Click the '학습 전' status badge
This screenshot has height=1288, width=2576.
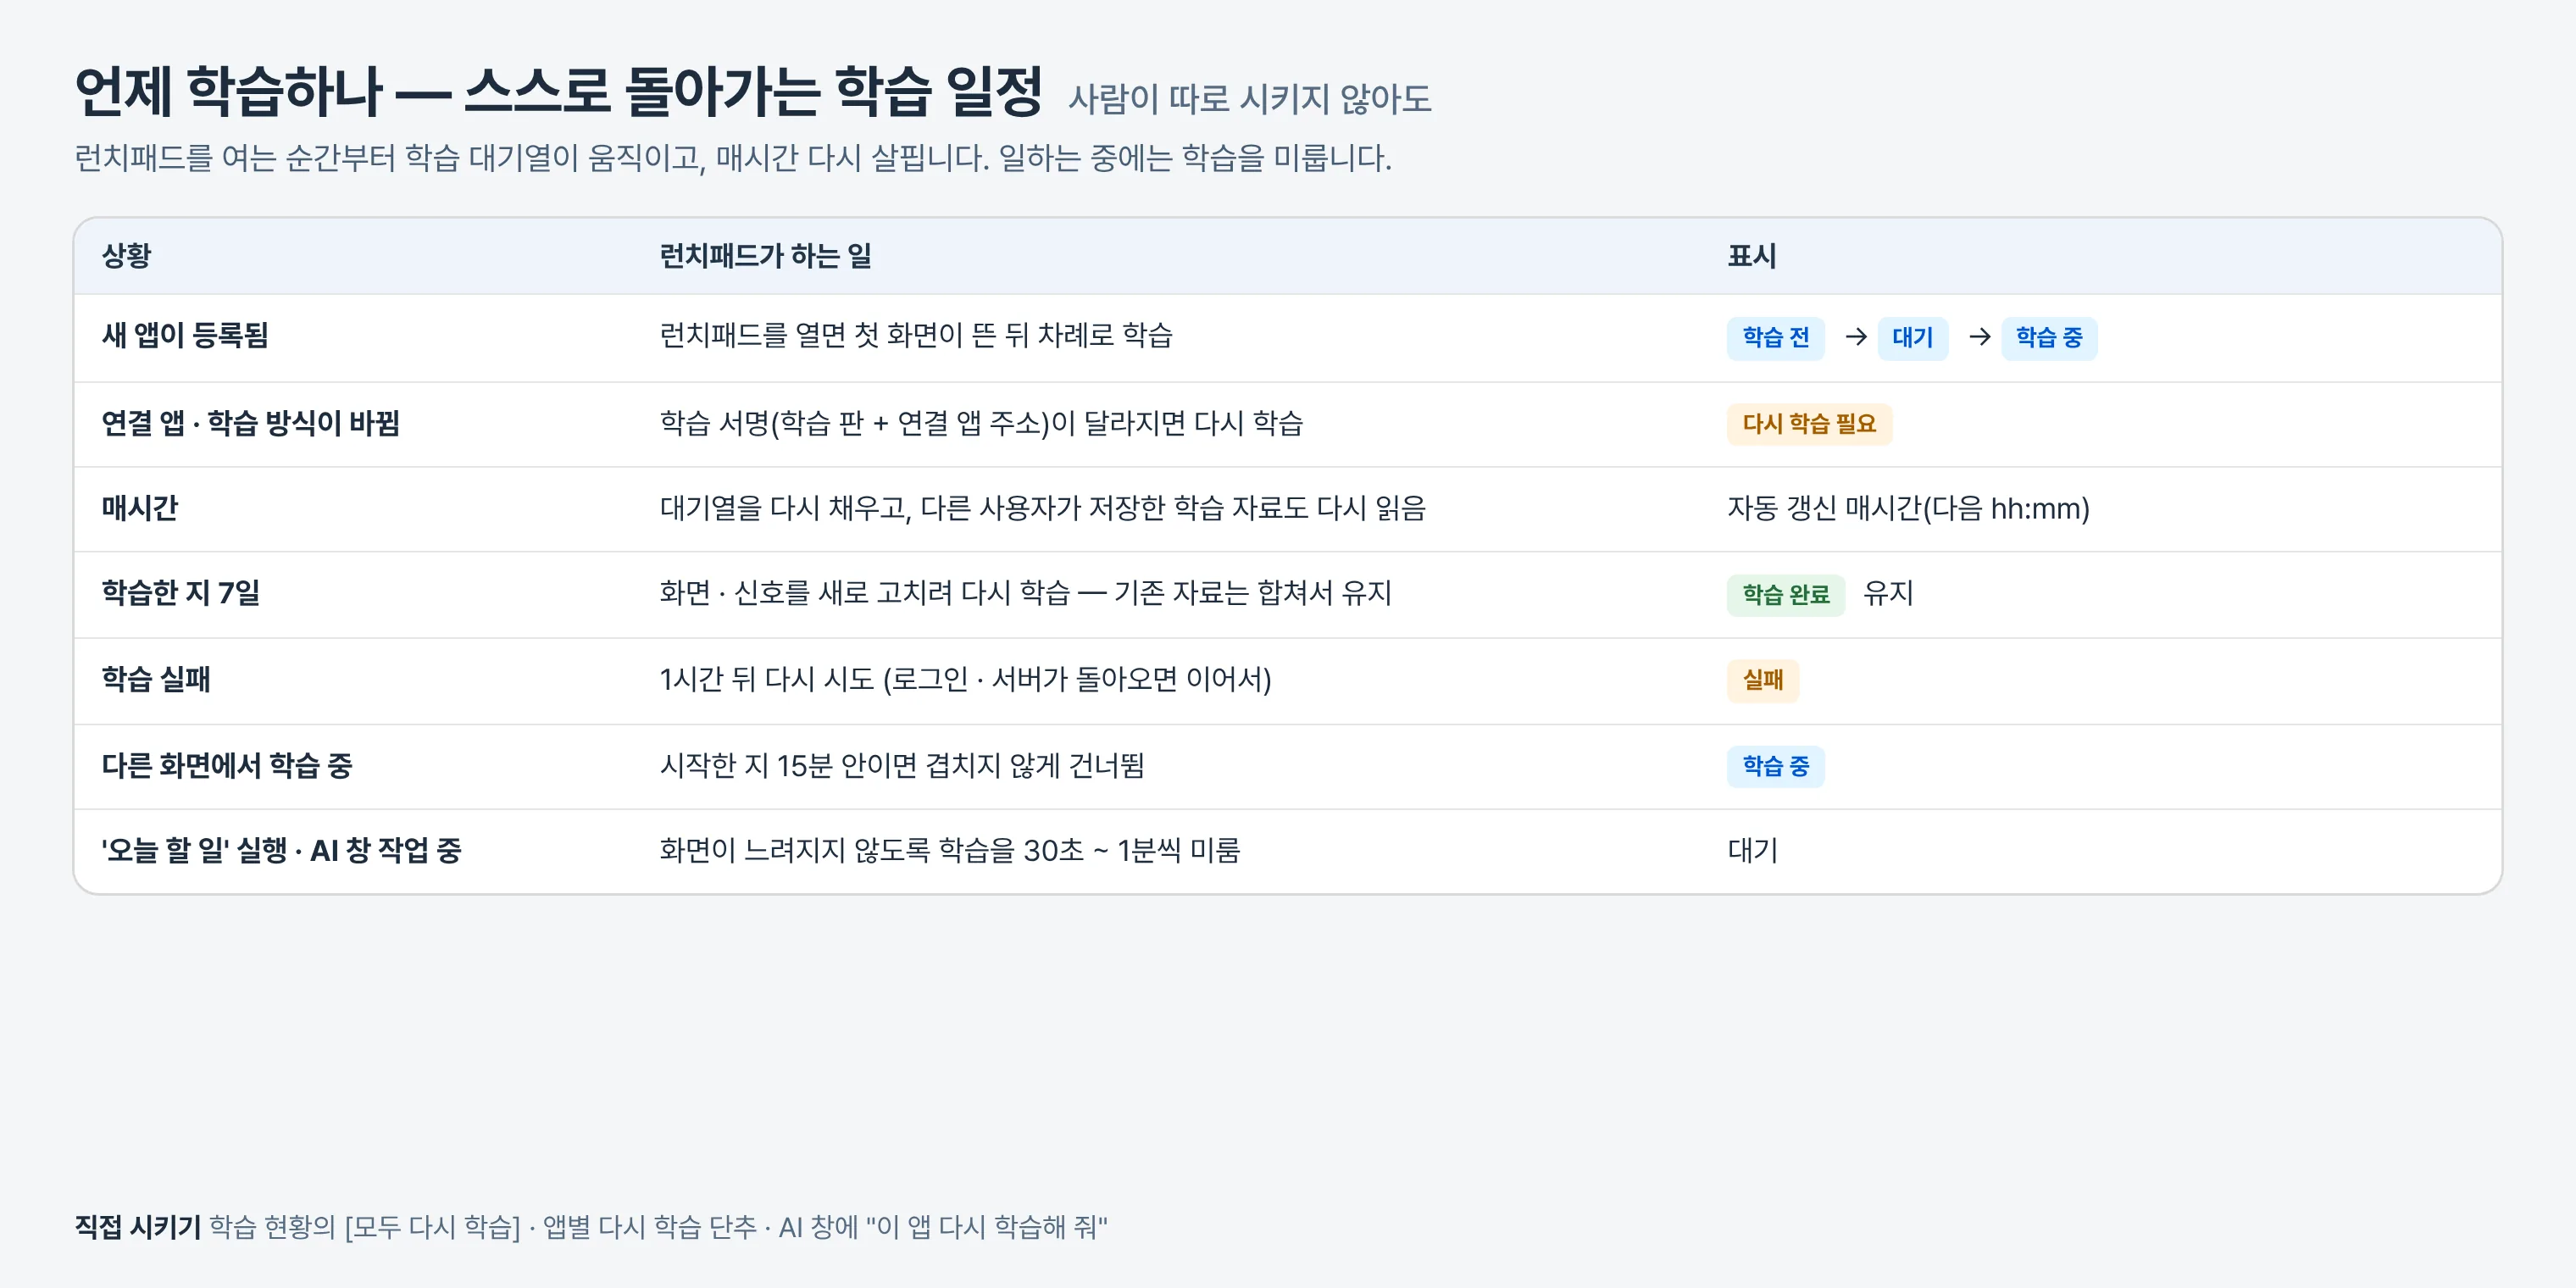(x=1775, y=338)
